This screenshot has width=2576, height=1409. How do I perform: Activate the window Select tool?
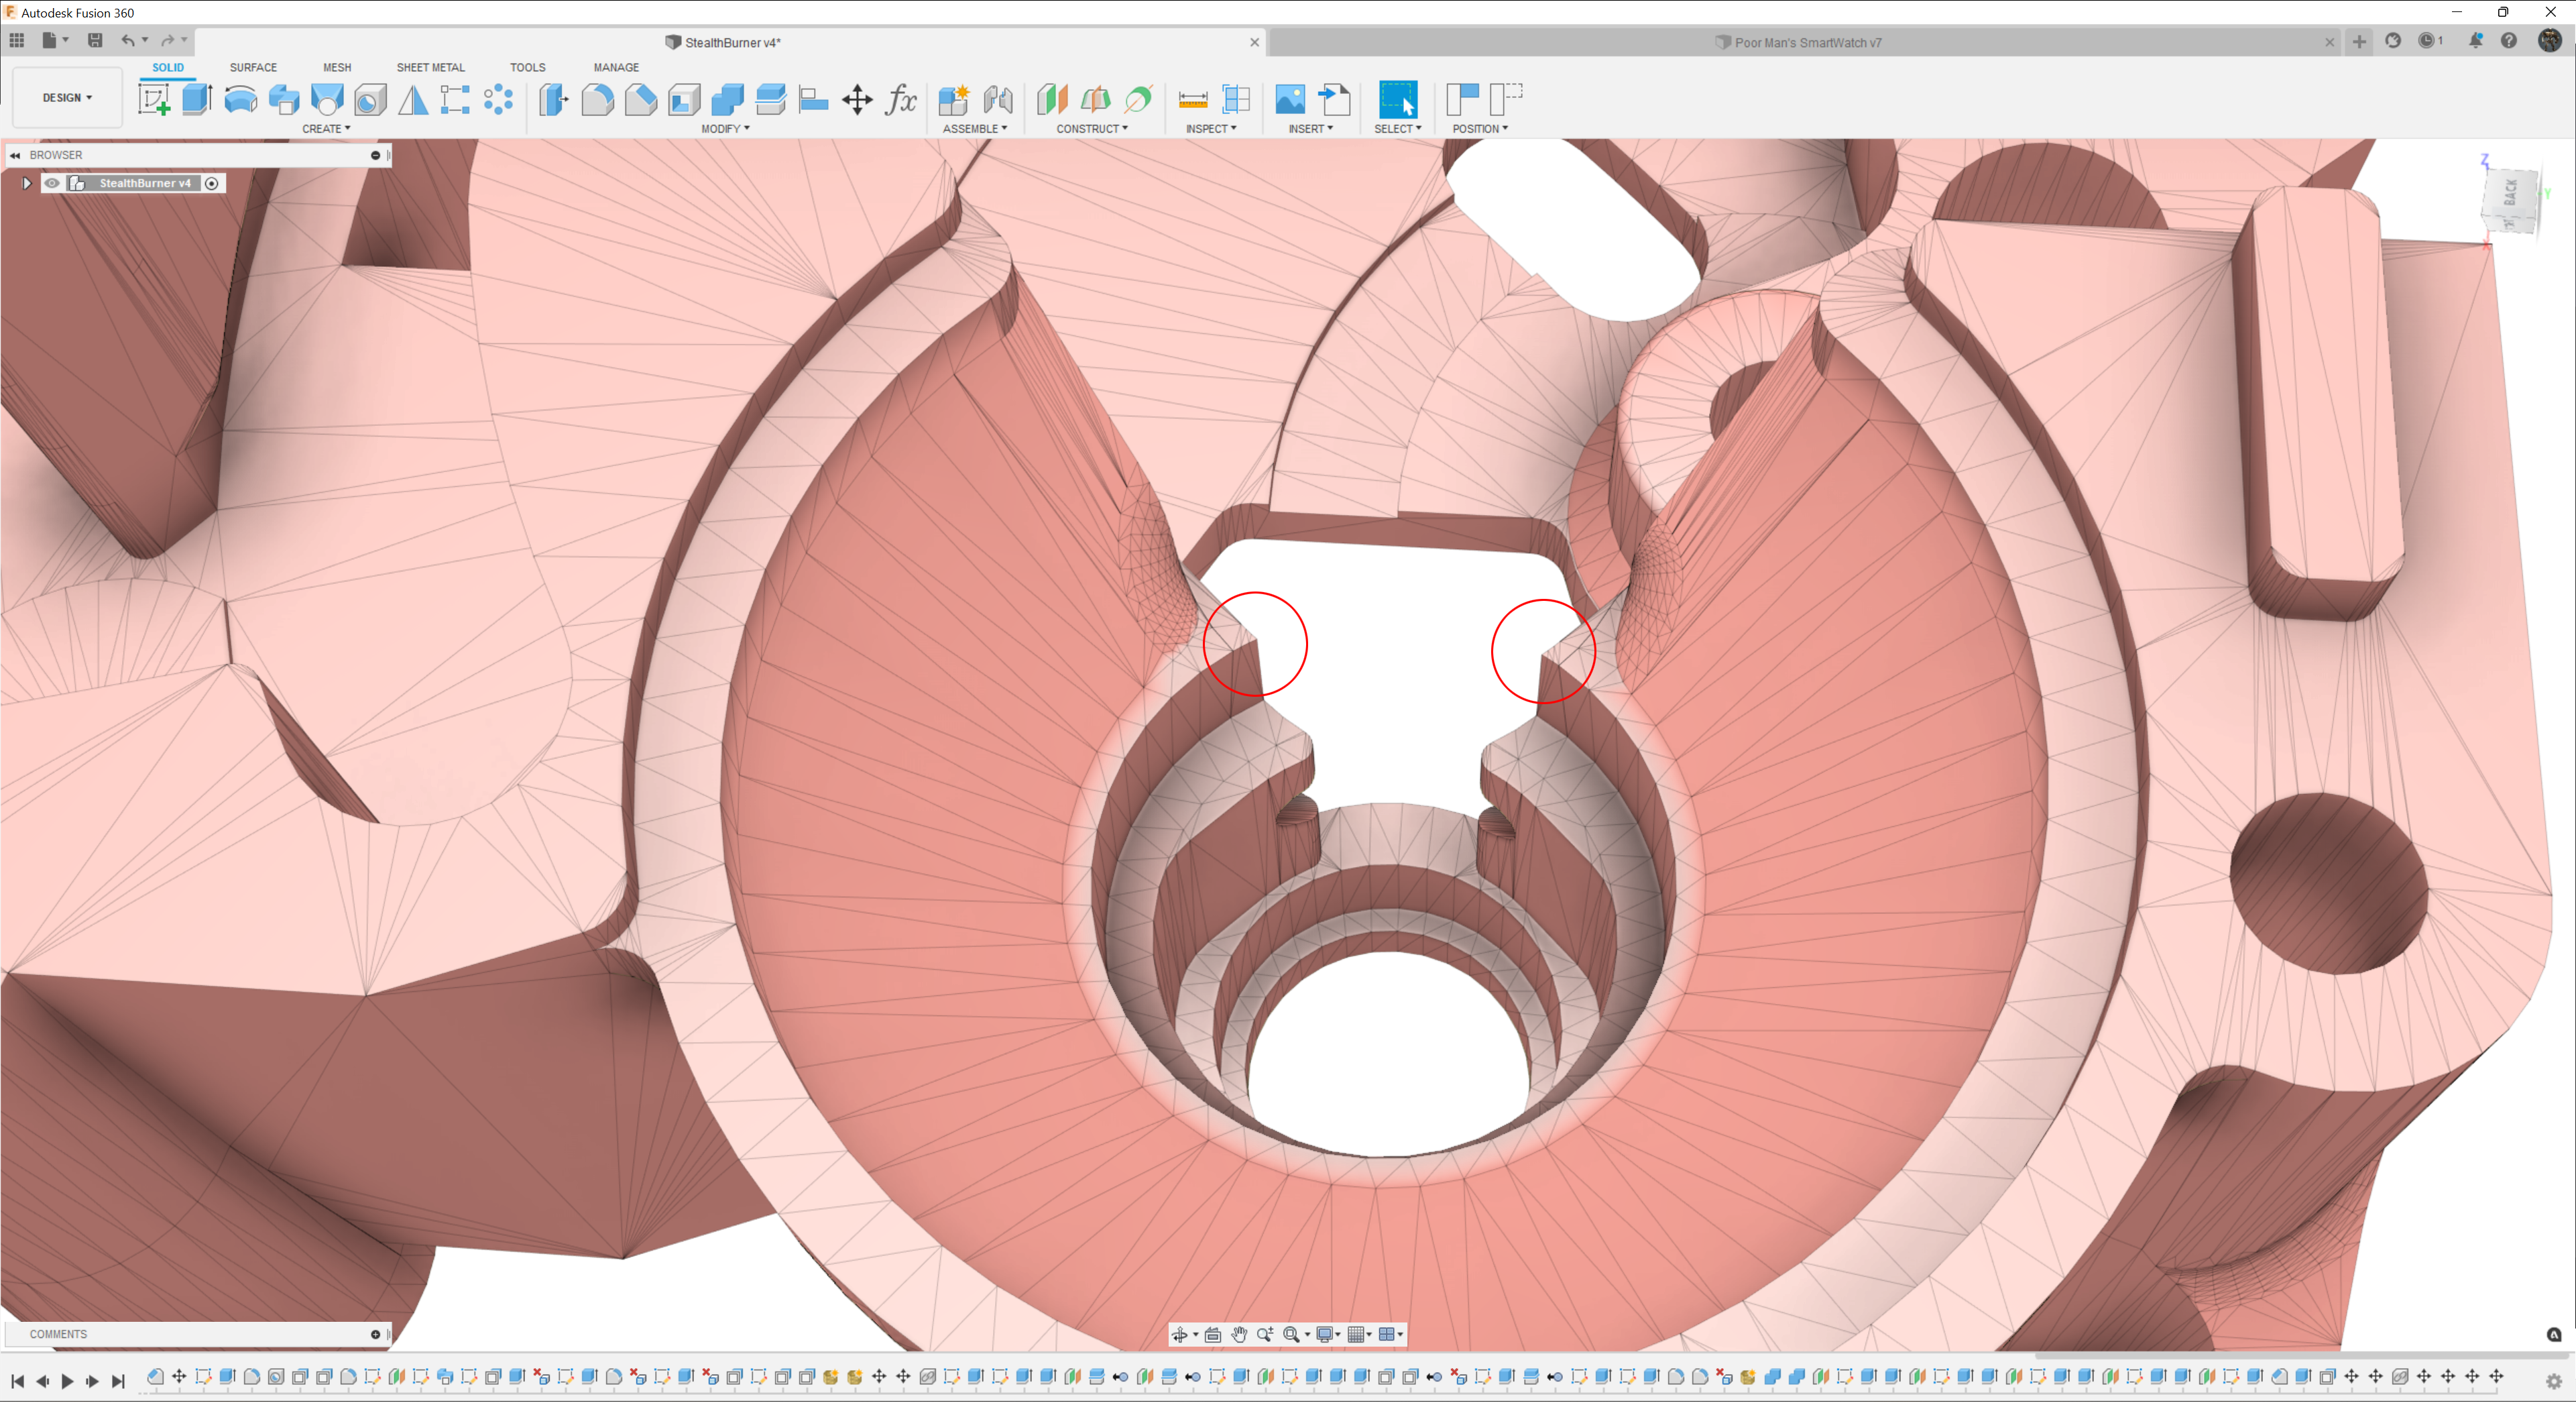1398,100
